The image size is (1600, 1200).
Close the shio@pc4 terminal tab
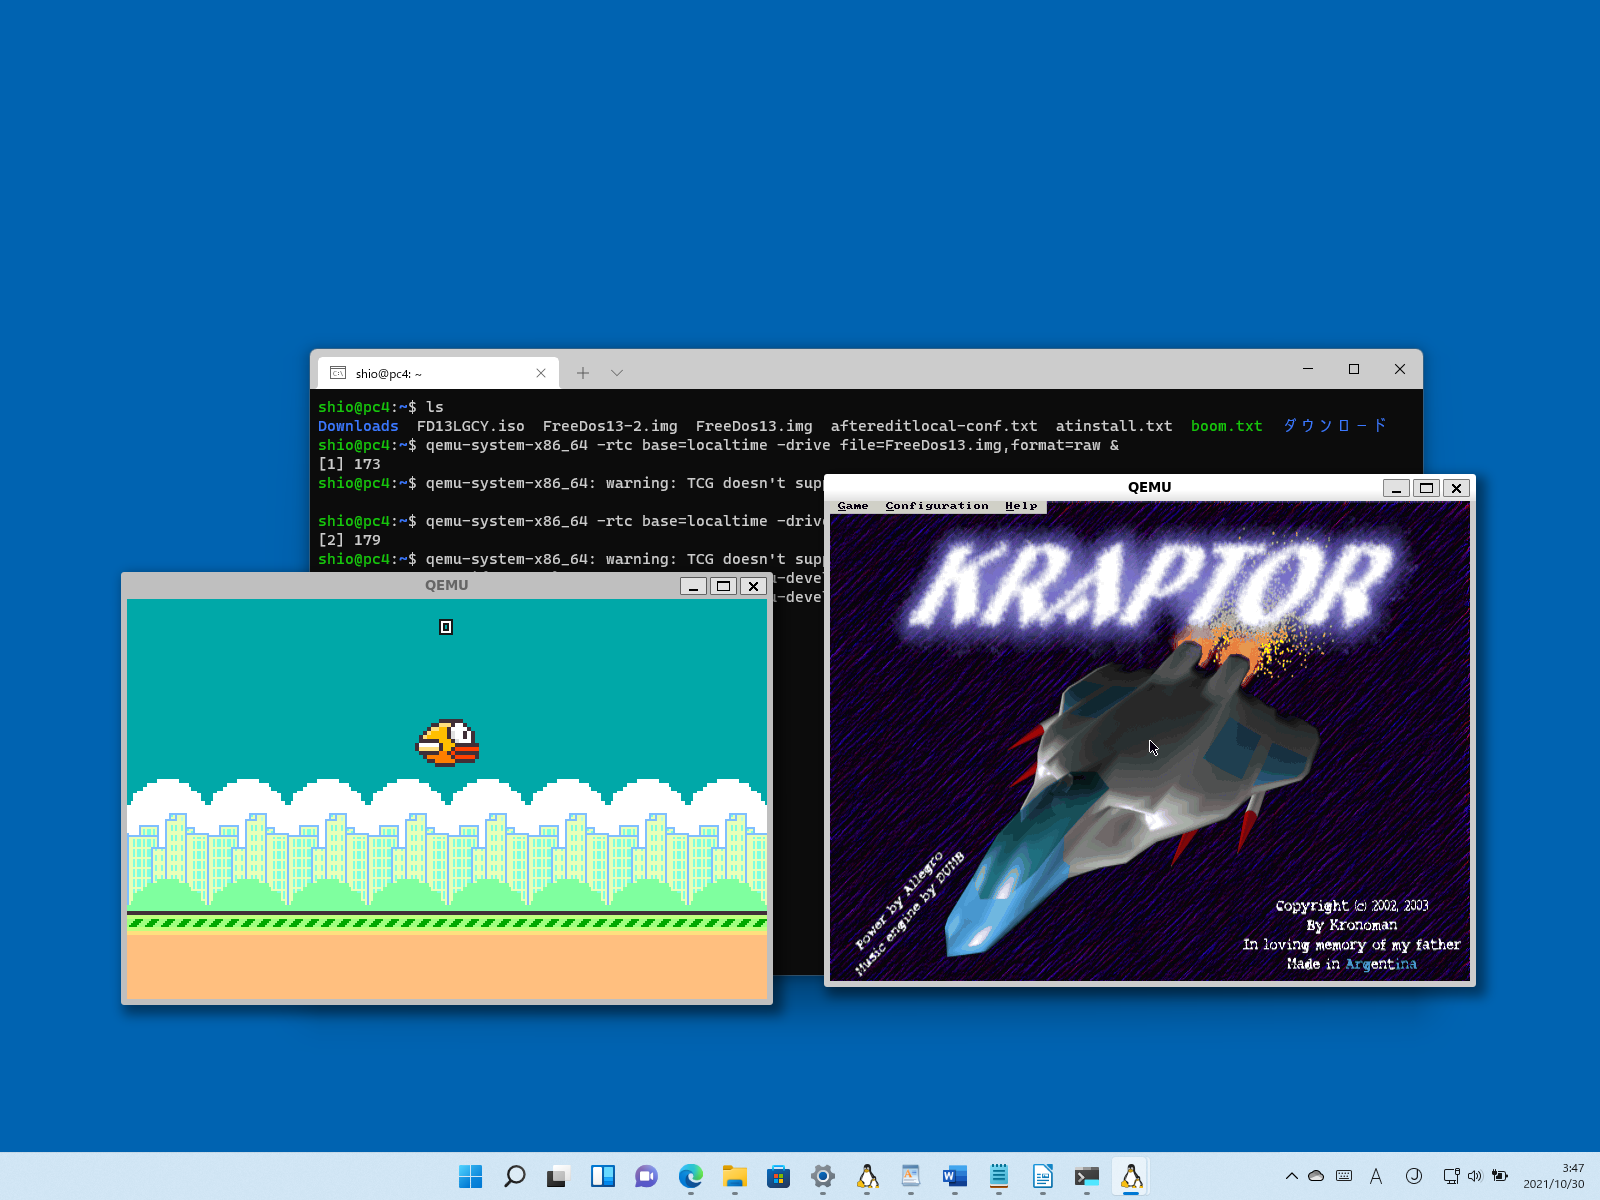click(x=541, y=373)
